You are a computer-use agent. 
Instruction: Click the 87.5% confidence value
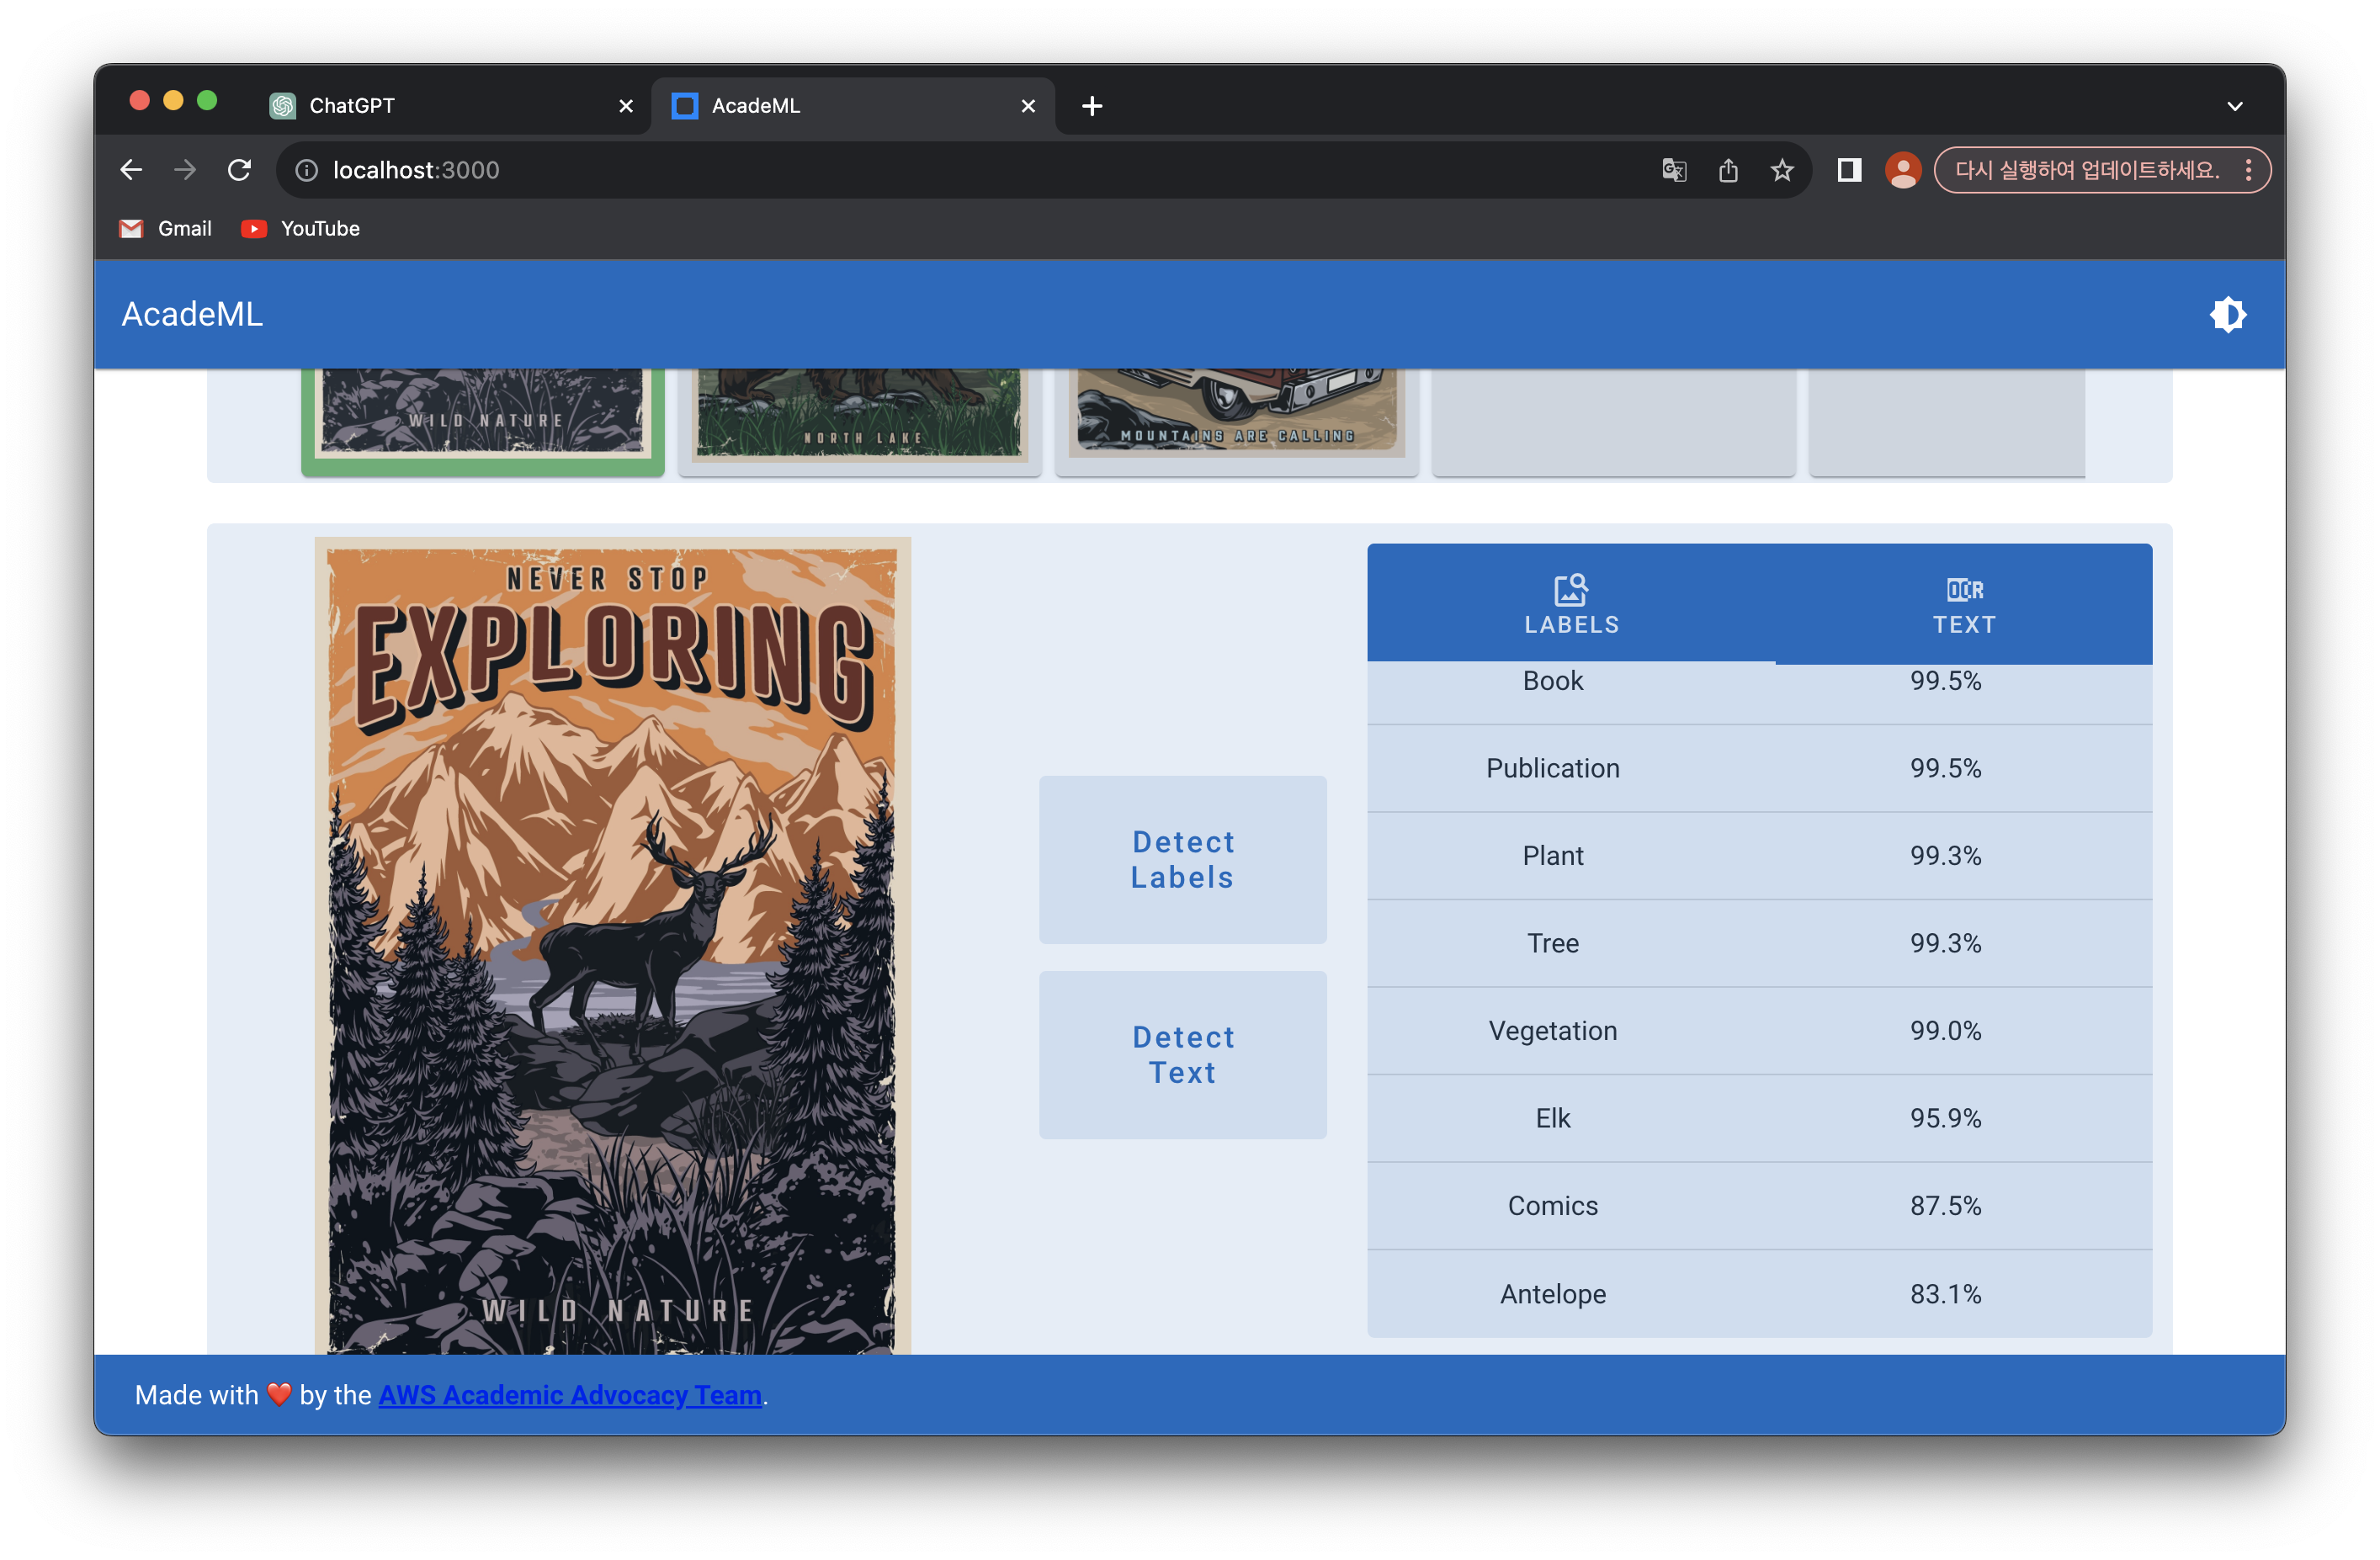[1945, 1205]
